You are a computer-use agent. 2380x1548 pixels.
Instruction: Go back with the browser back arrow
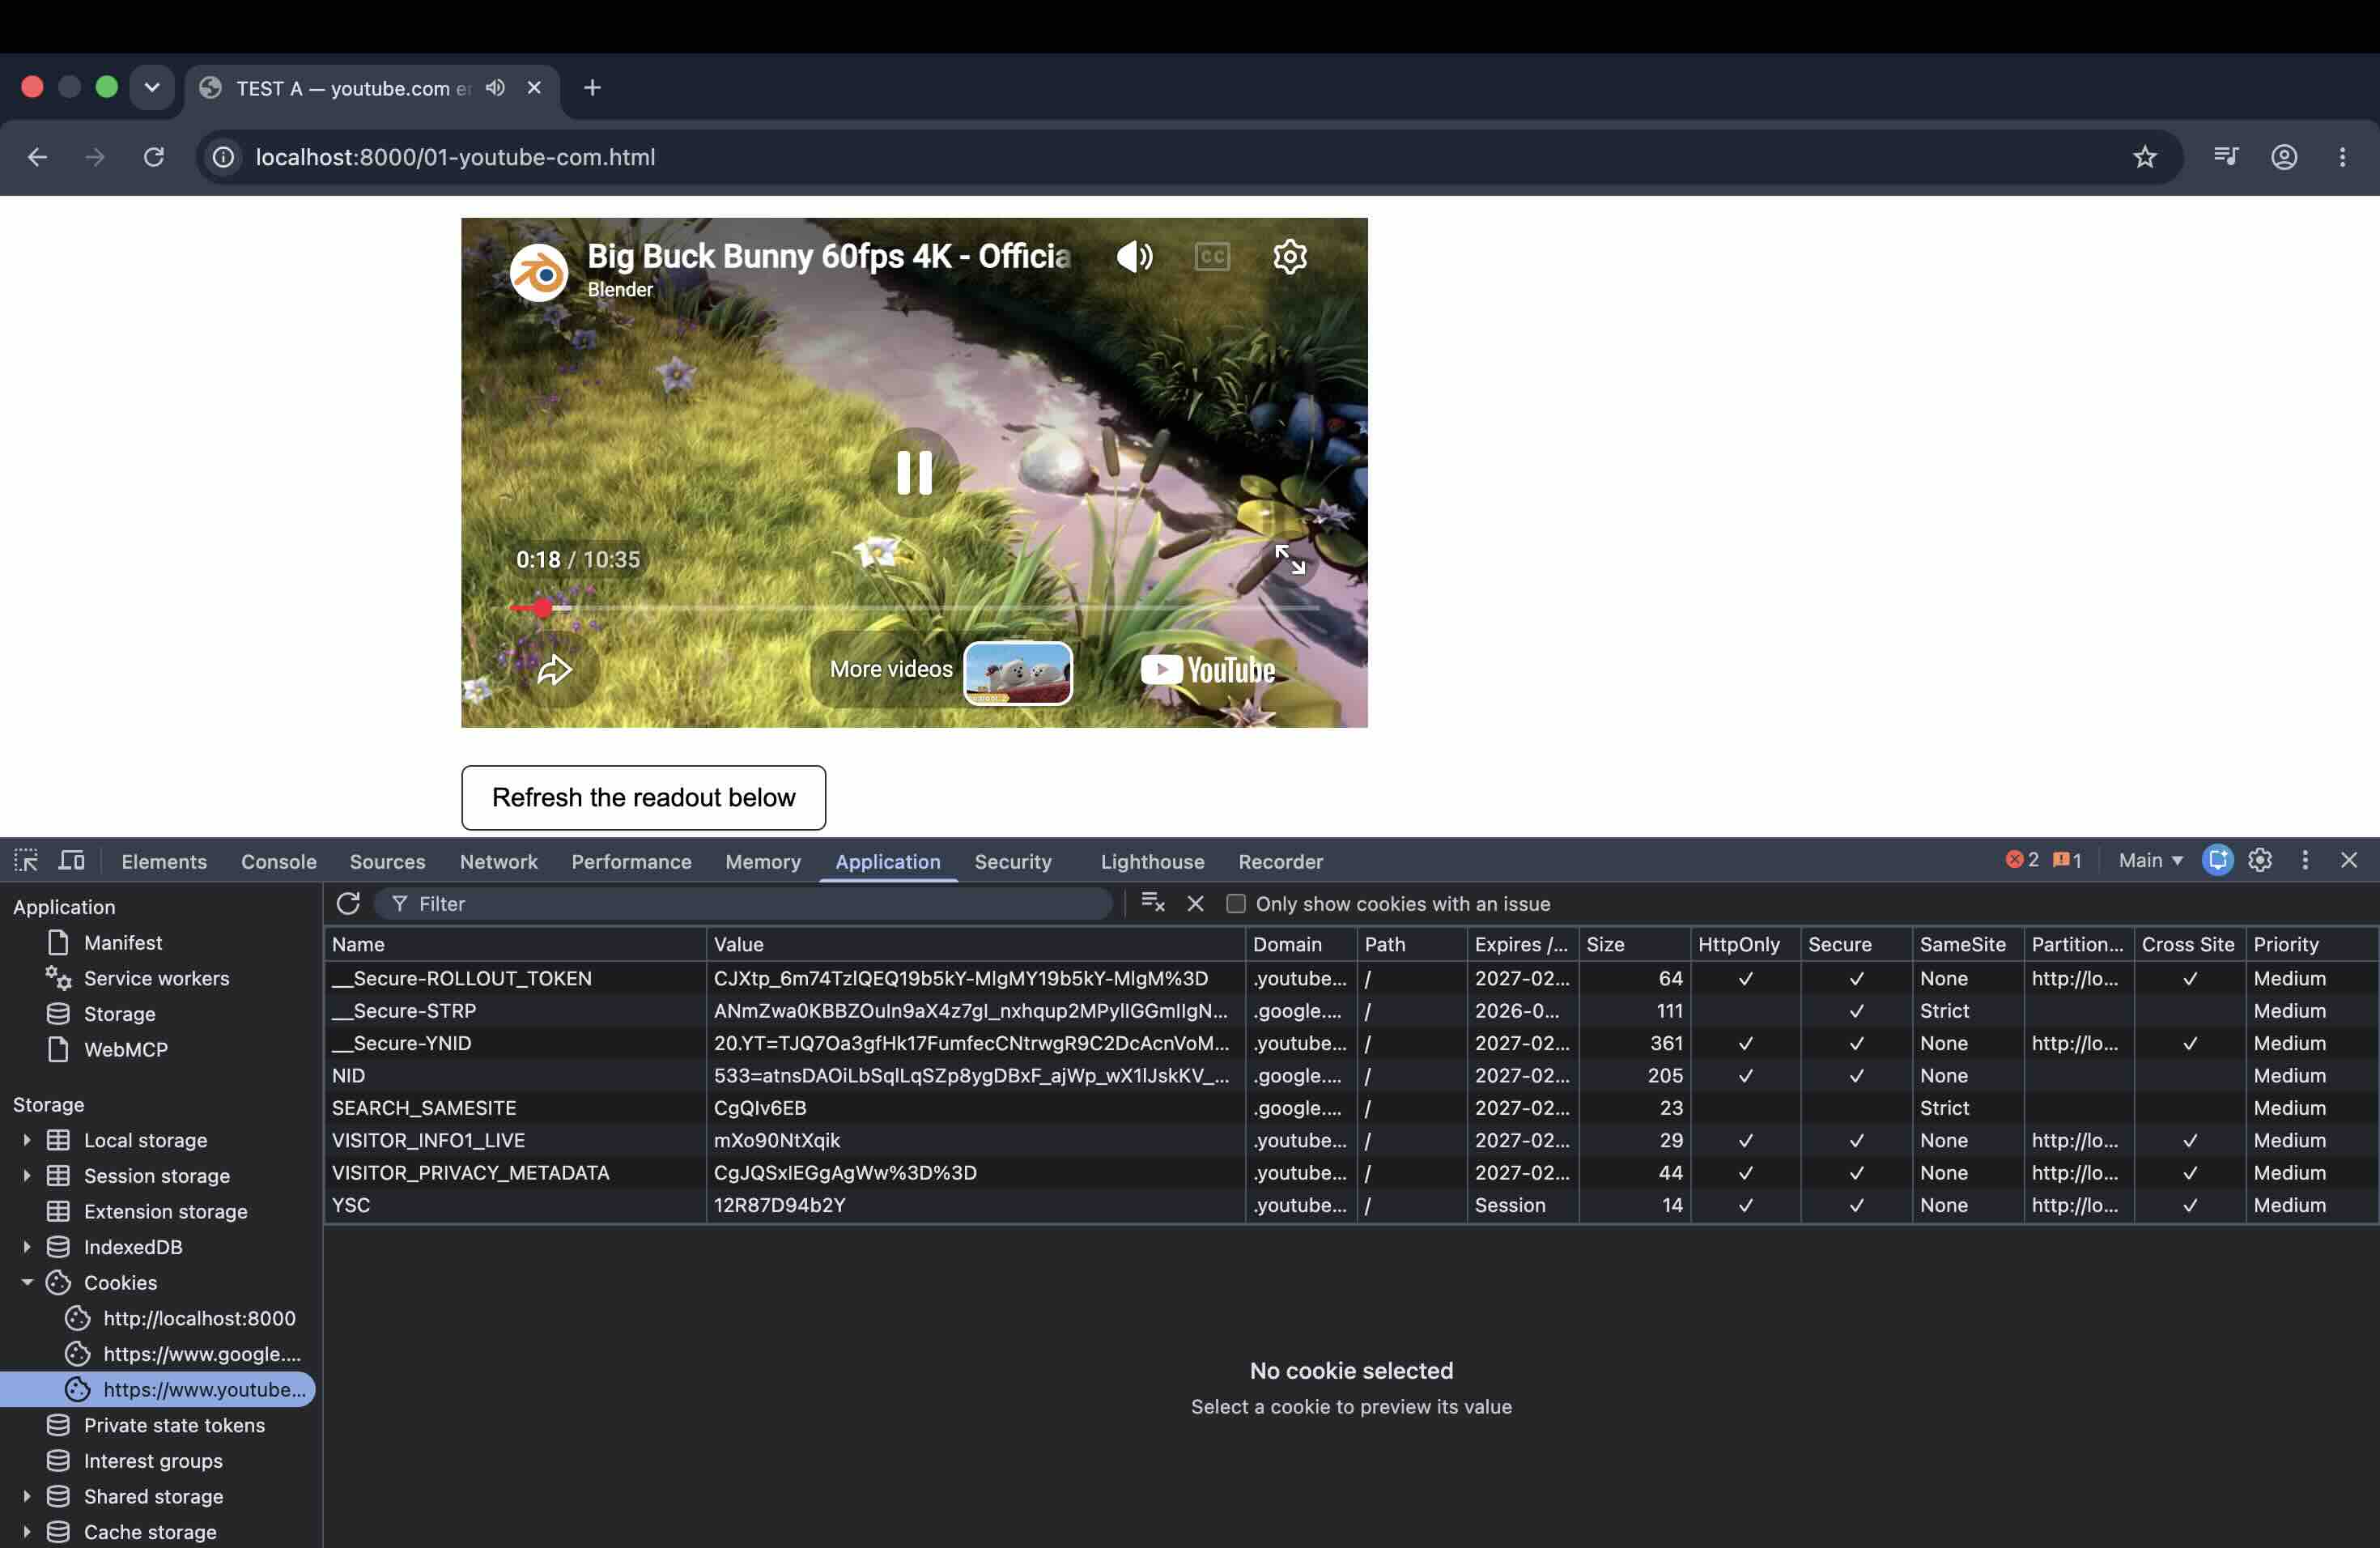click(x=37, y=157)
